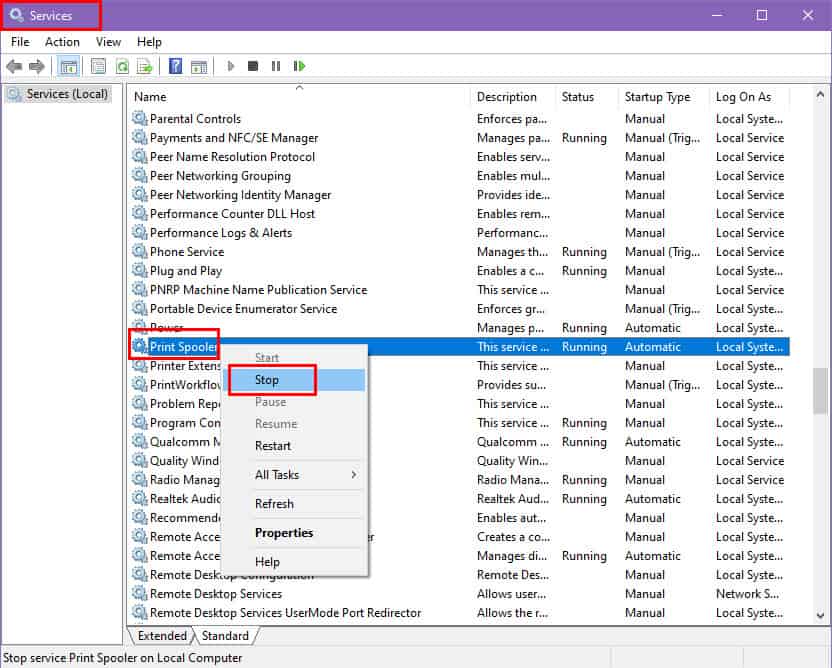The height and width of the screenshot is (668, 832).
Task: Click the Forward navigation arrow
Action: pos(36,66)
